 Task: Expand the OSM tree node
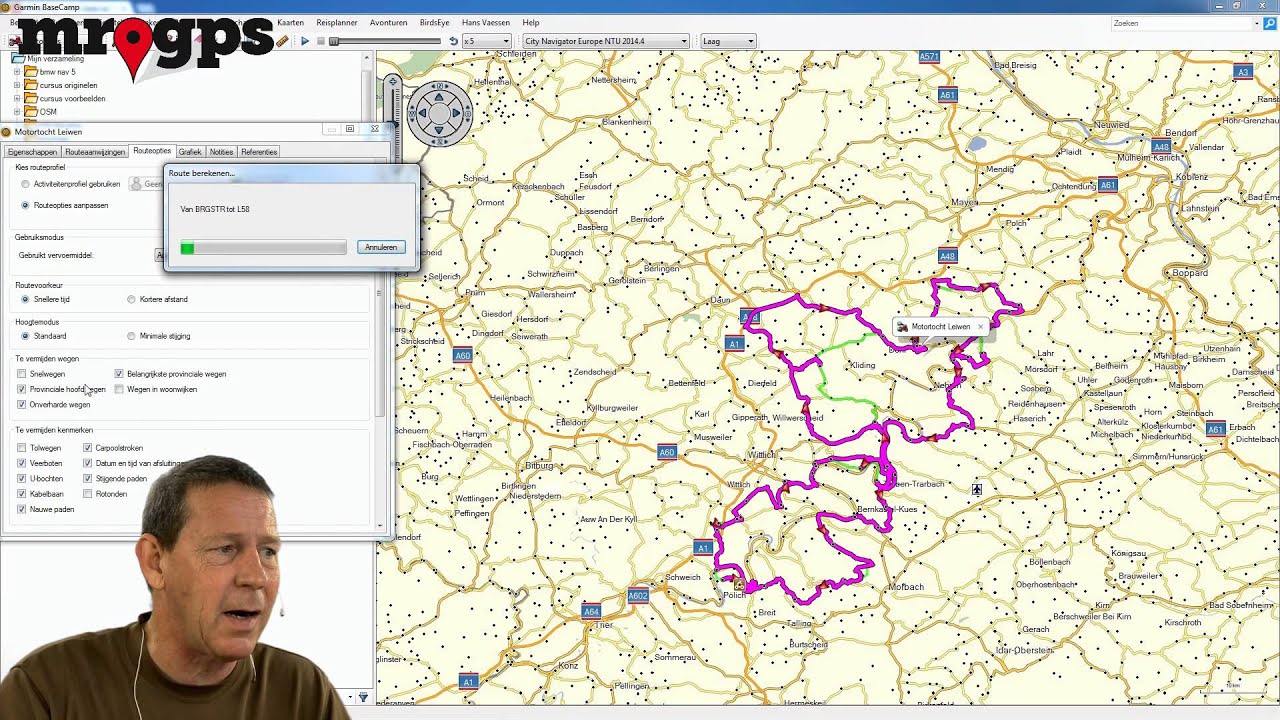tap(17, 111)
